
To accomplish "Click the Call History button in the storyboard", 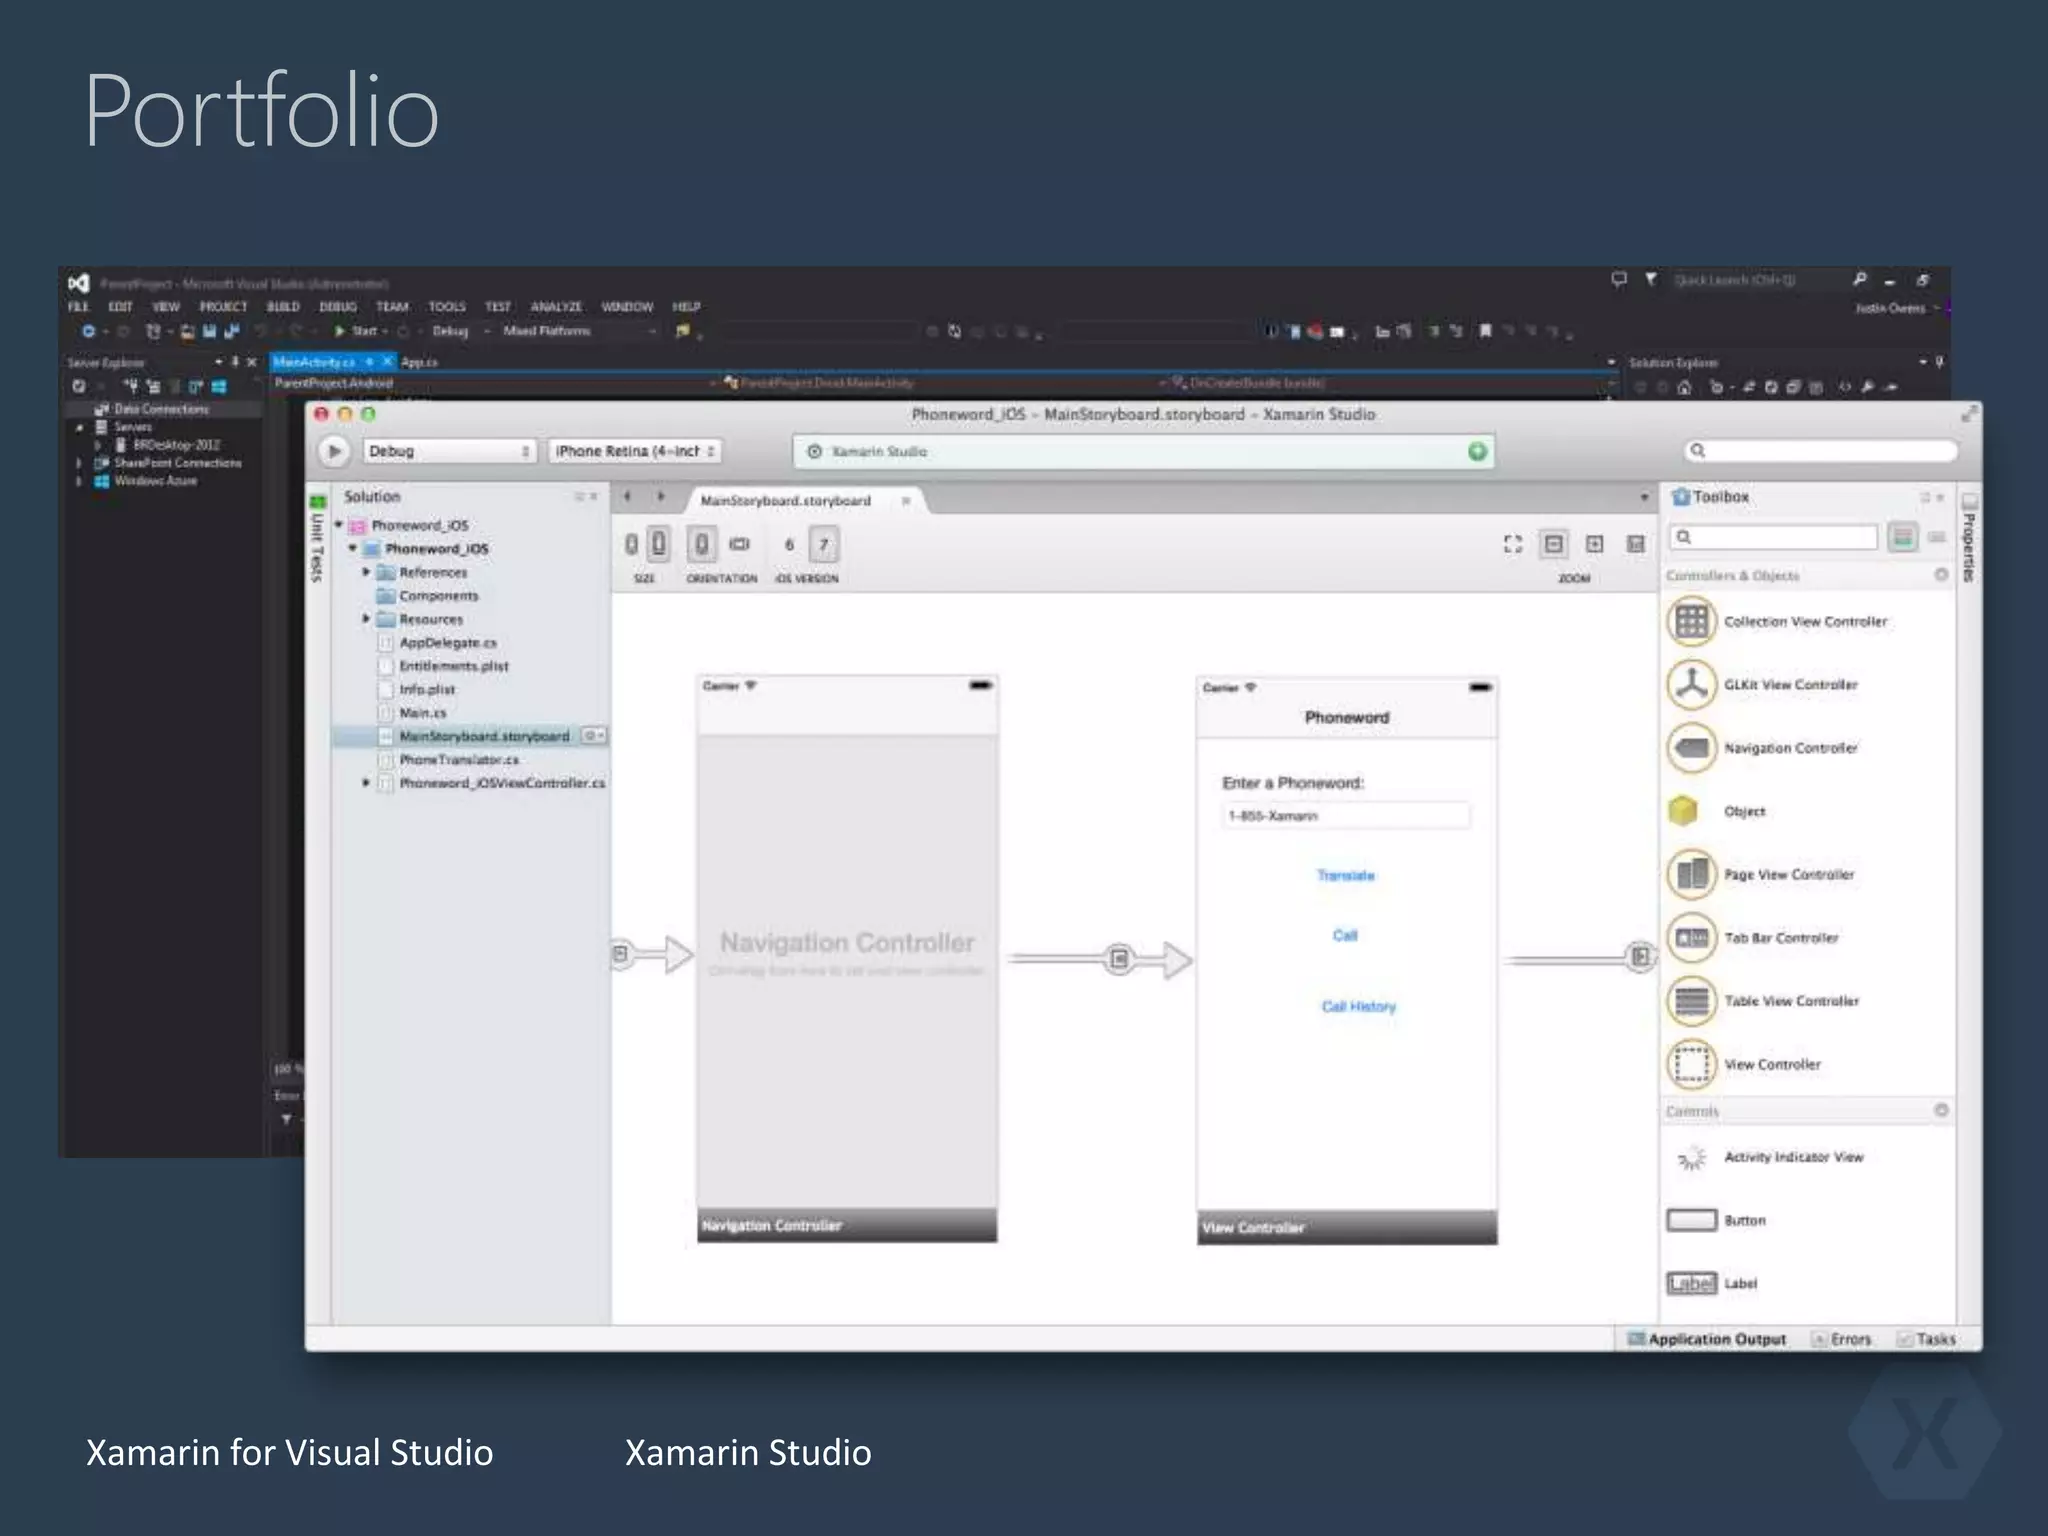I will [1359, 1006].
